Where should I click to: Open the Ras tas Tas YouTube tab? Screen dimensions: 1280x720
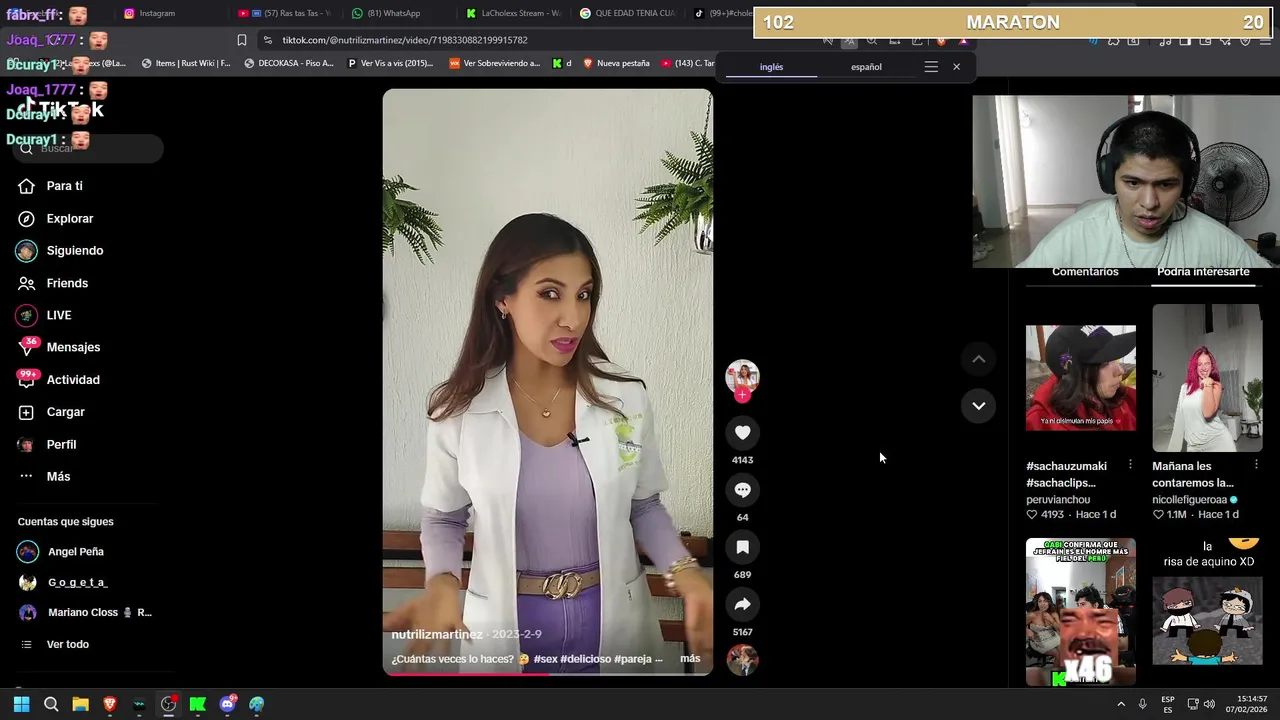pos(285,13)
